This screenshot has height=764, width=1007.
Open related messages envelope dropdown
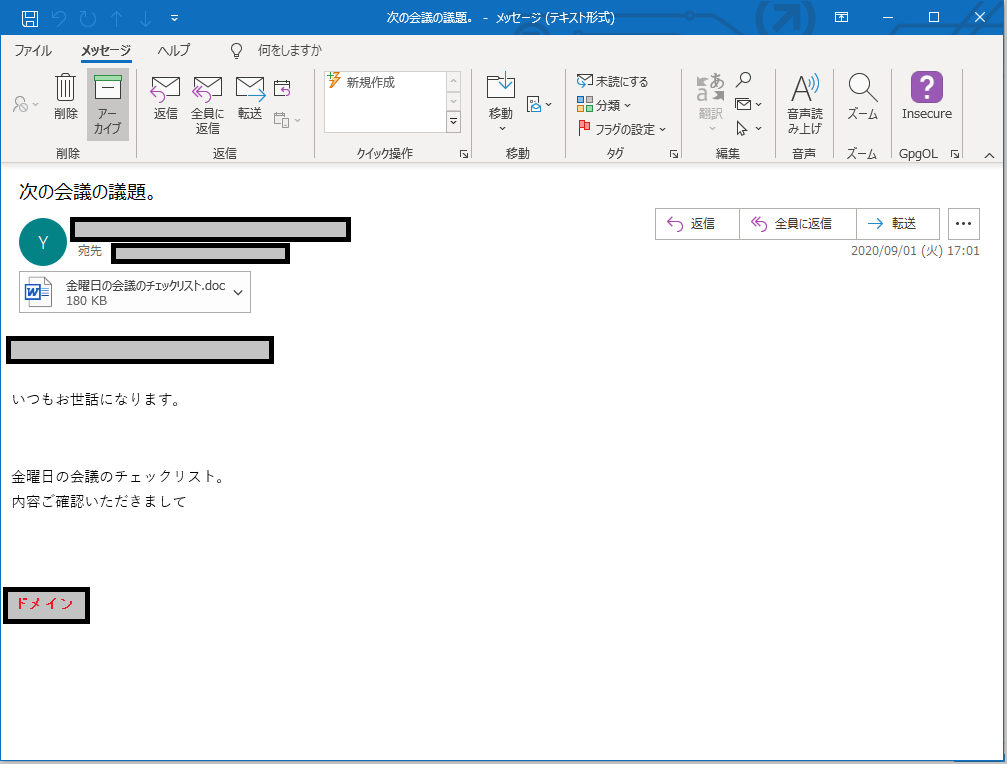coord(748,104)
